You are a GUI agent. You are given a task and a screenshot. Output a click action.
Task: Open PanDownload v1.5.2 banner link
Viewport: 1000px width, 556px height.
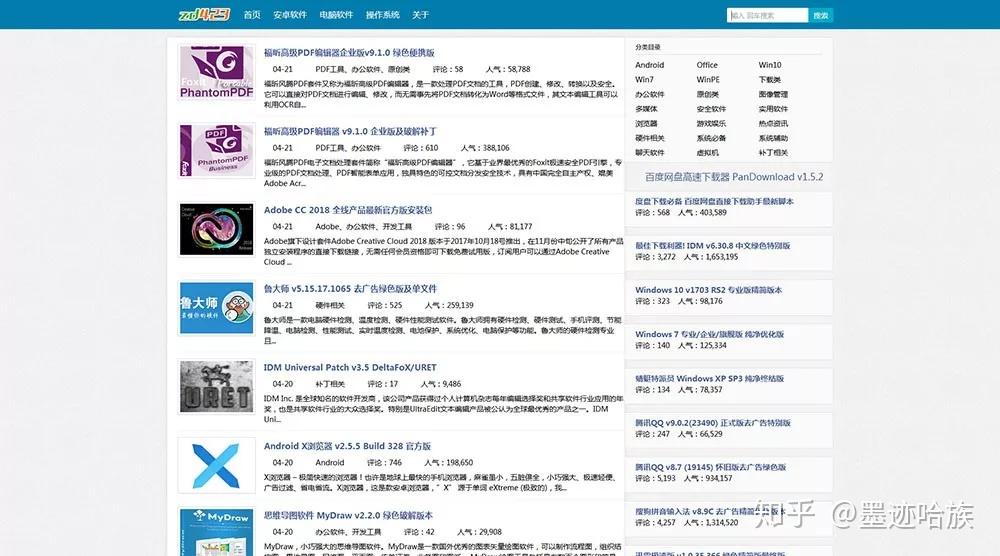pyautogui.click(x=734, y=177)
